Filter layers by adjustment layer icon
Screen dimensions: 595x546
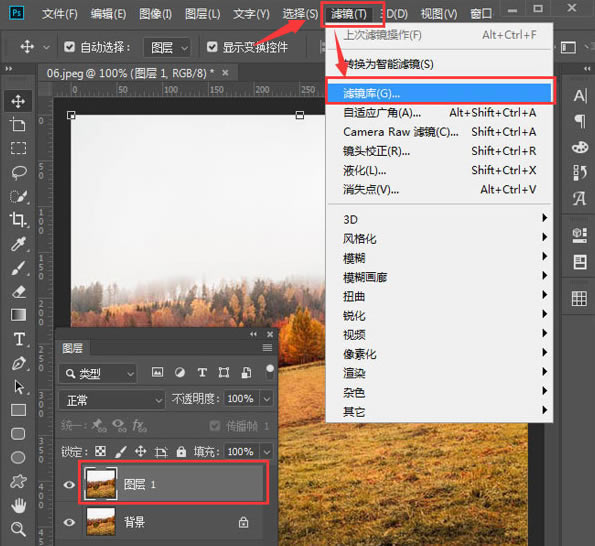coord(180,372)
